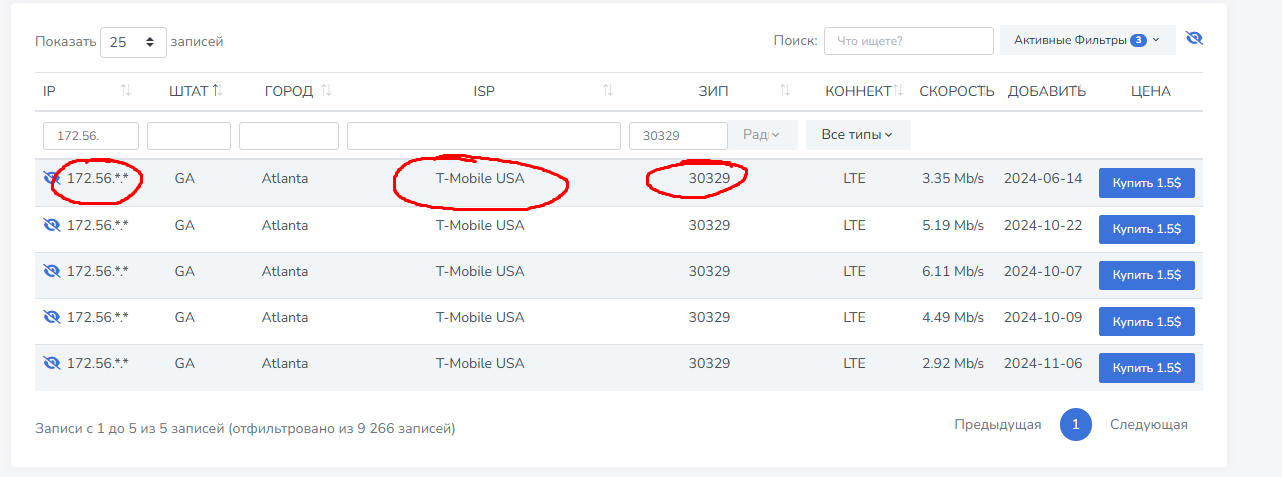Reveal IP of the 2024-10-22 row

pyautogui.click(x=52, y=225)
